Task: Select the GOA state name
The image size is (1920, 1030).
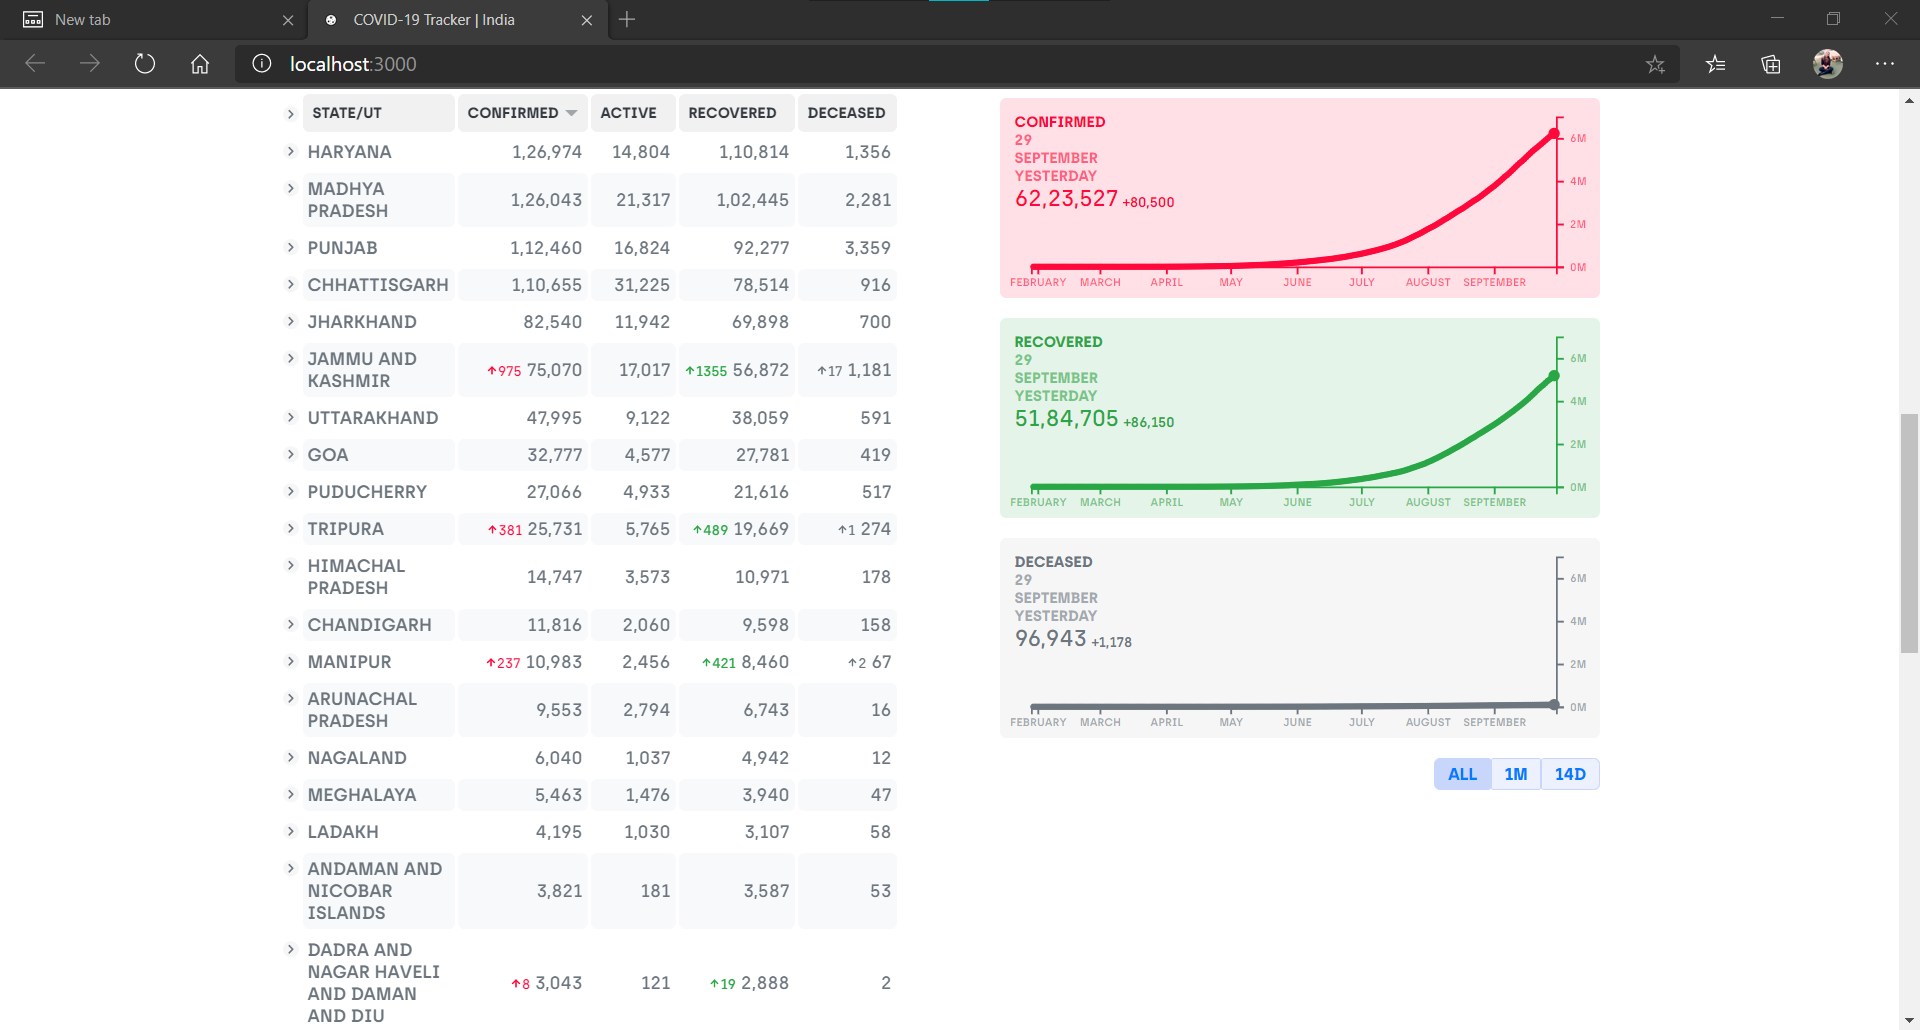Action: click(328, 455)
